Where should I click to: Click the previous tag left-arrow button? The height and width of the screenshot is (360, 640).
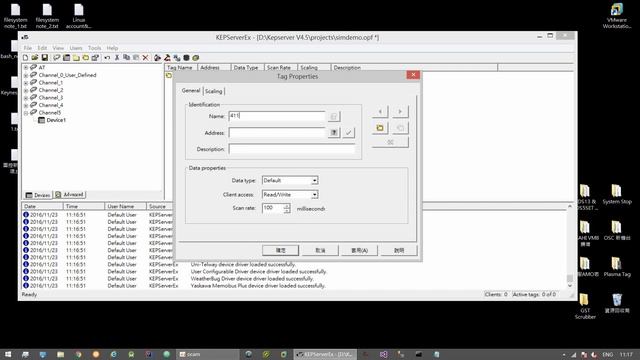click(380, 111)
